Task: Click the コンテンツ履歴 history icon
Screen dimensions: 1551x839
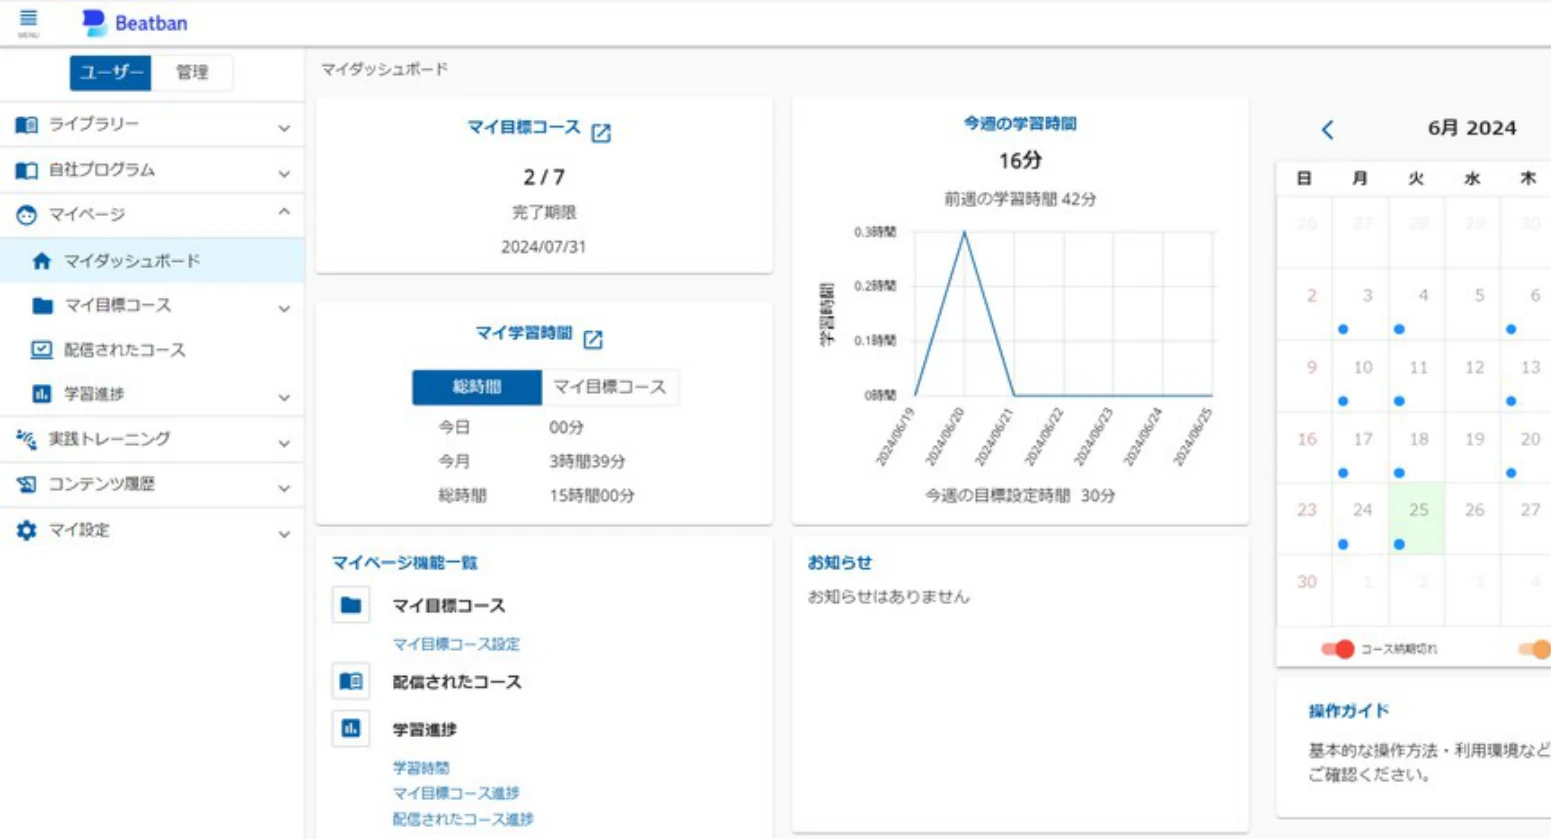Action: coord(27,485)
